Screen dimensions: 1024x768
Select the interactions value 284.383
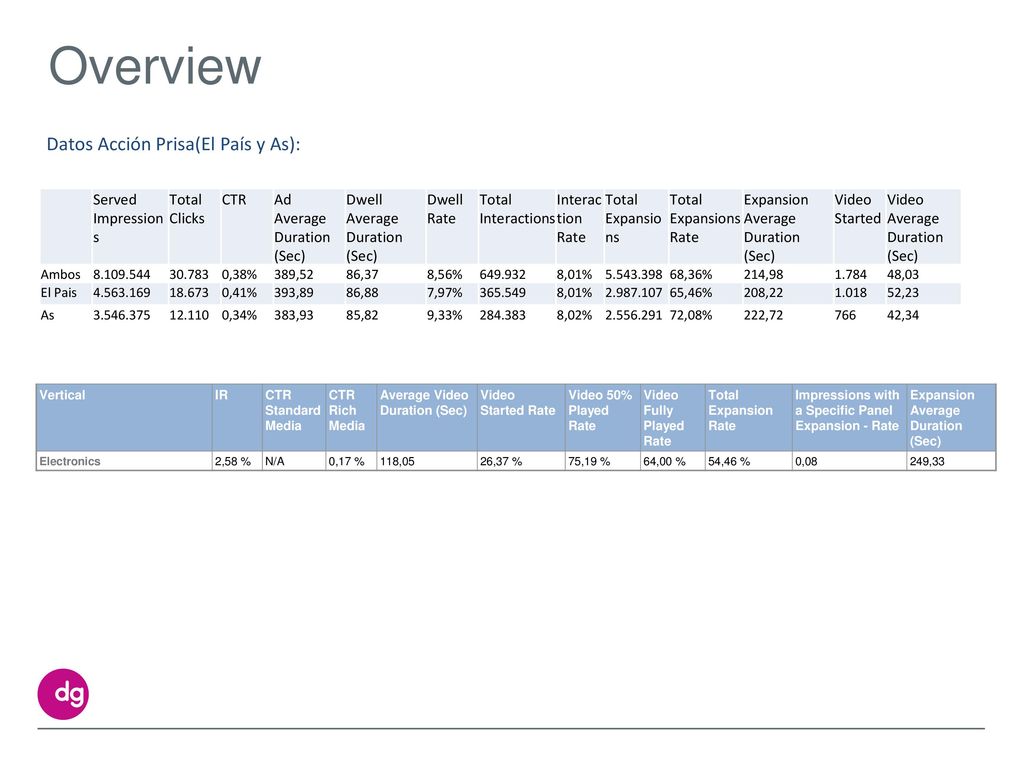point(502,315)
